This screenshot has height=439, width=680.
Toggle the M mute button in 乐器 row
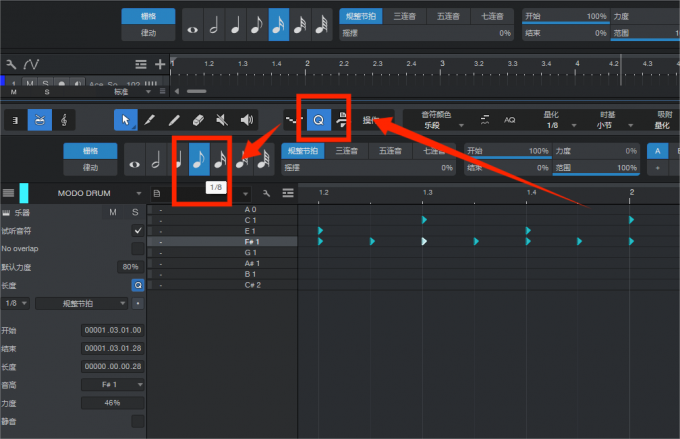[x=113, y=212]
